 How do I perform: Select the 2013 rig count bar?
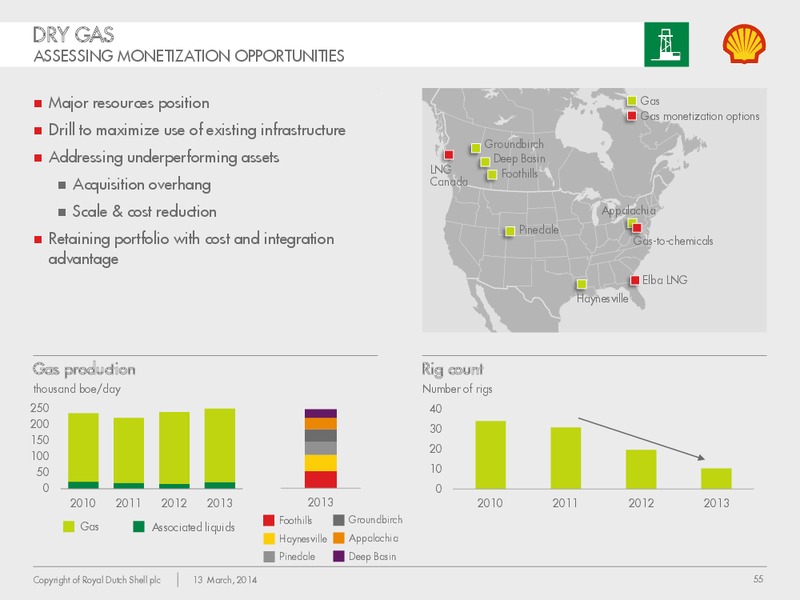point(716,479)
